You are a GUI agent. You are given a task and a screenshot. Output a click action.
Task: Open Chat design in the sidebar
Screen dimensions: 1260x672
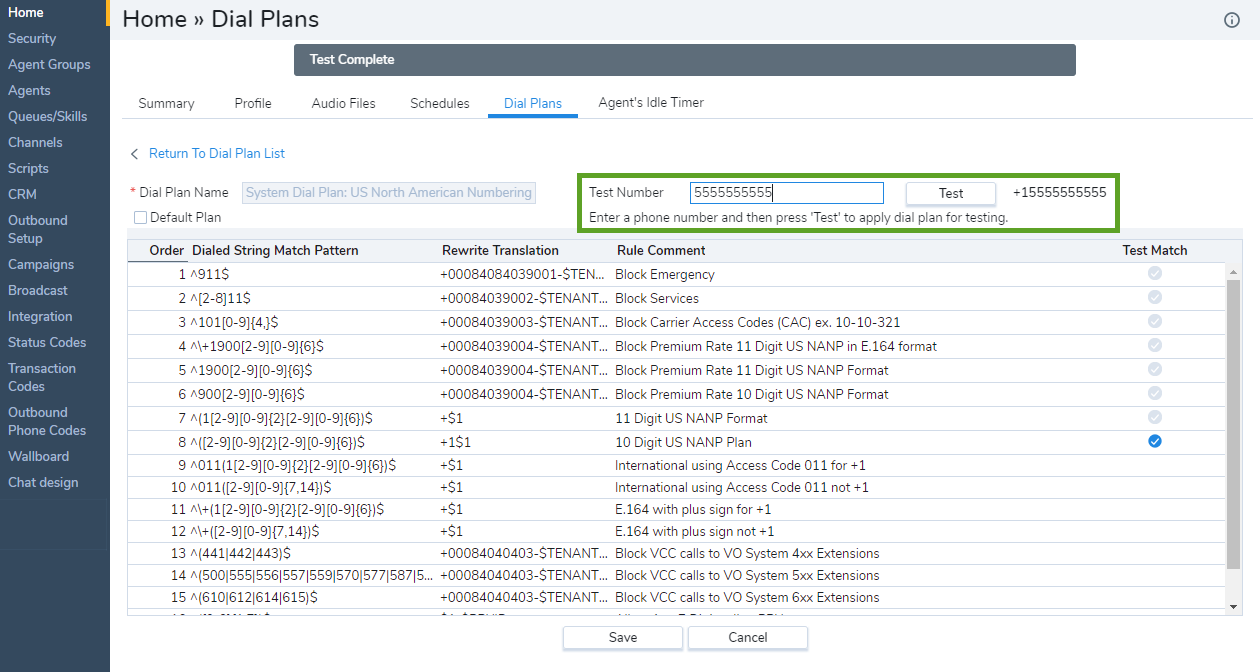click(x=43, y=482)
